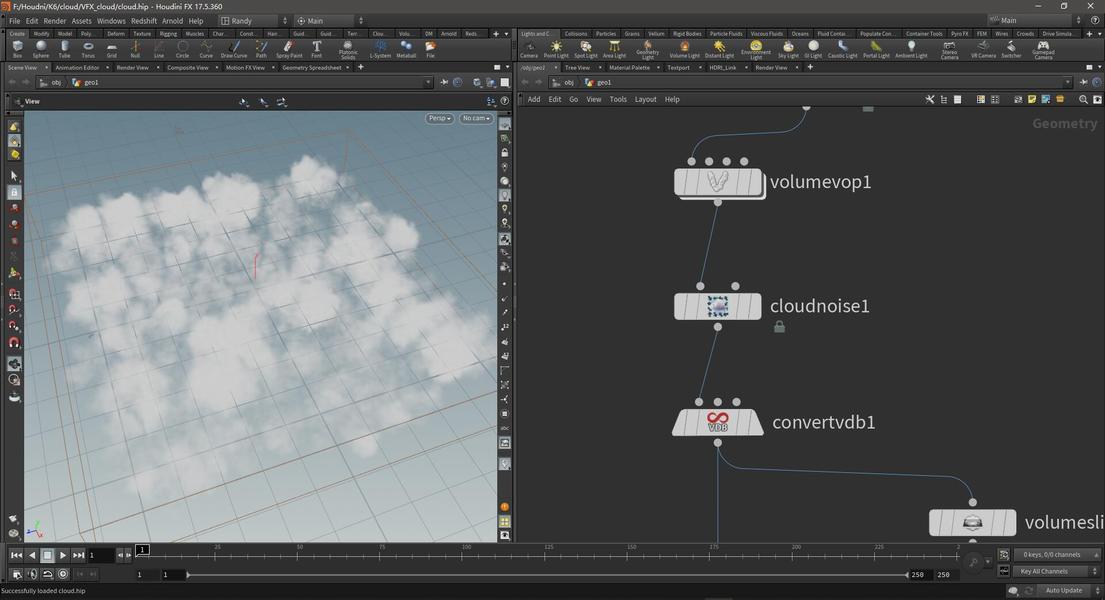Viewport: 1105px width, 600px height.
Task: Open Auto Update mode dropdown
Action: tap(1070, 591)
